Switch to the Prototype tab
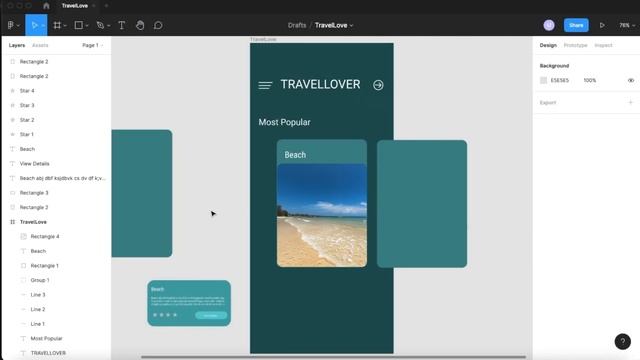Screen dimensions: 640x360 [x=575, y=45]
